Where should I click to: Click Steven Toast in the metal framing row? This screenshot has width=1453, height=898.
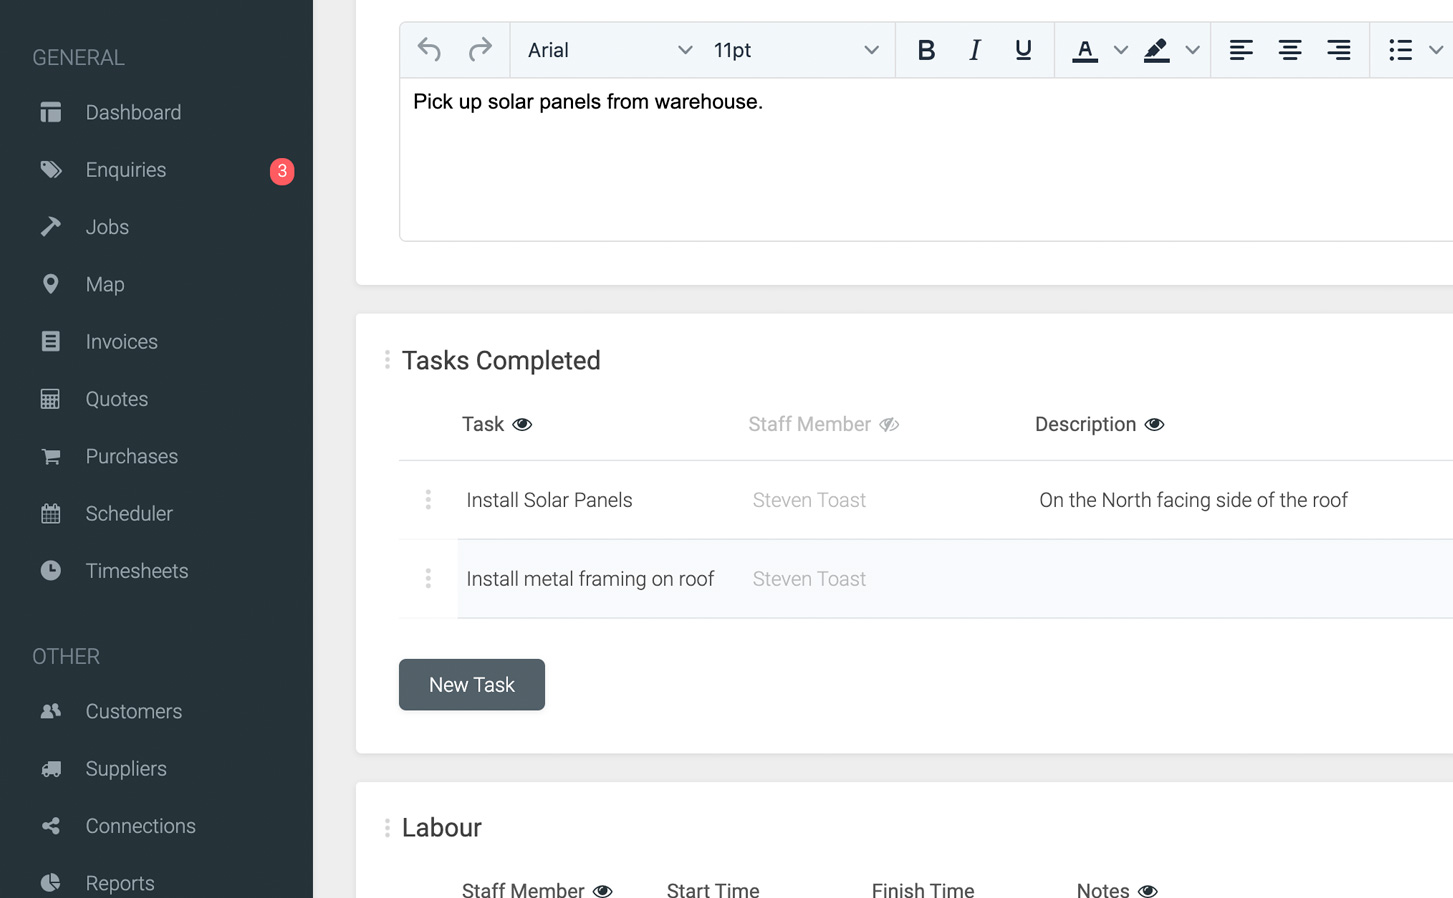tap(809, 579)
